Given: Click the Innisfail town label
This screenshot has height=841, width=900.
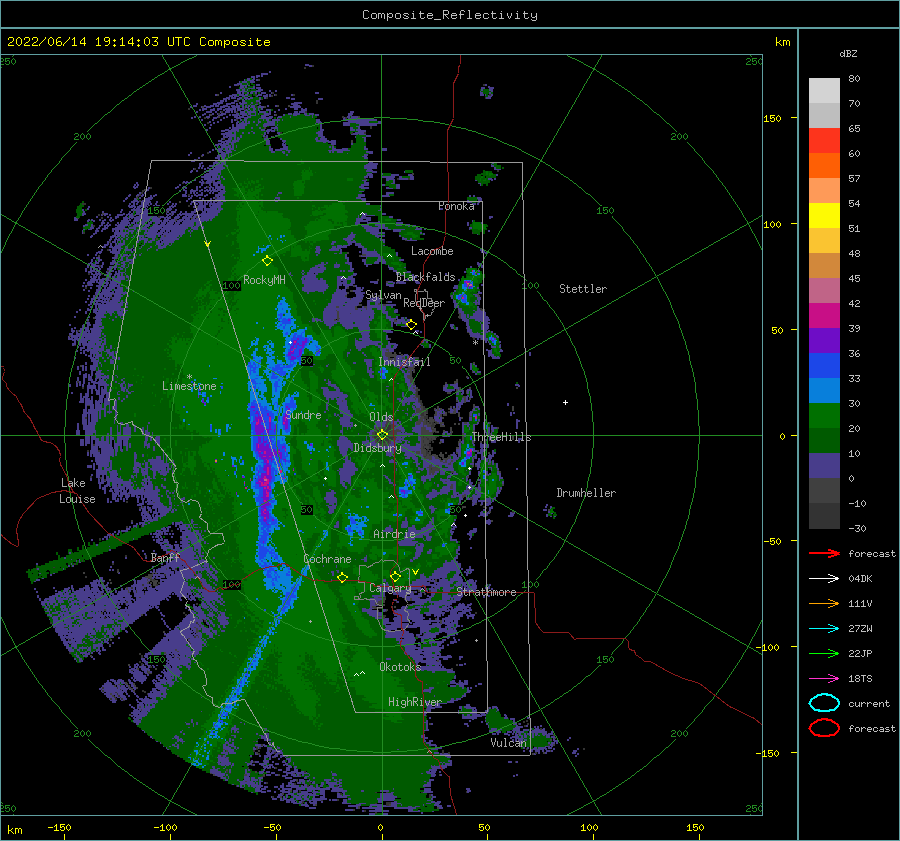Looking at the screenshot, I should tap(404, 362).
